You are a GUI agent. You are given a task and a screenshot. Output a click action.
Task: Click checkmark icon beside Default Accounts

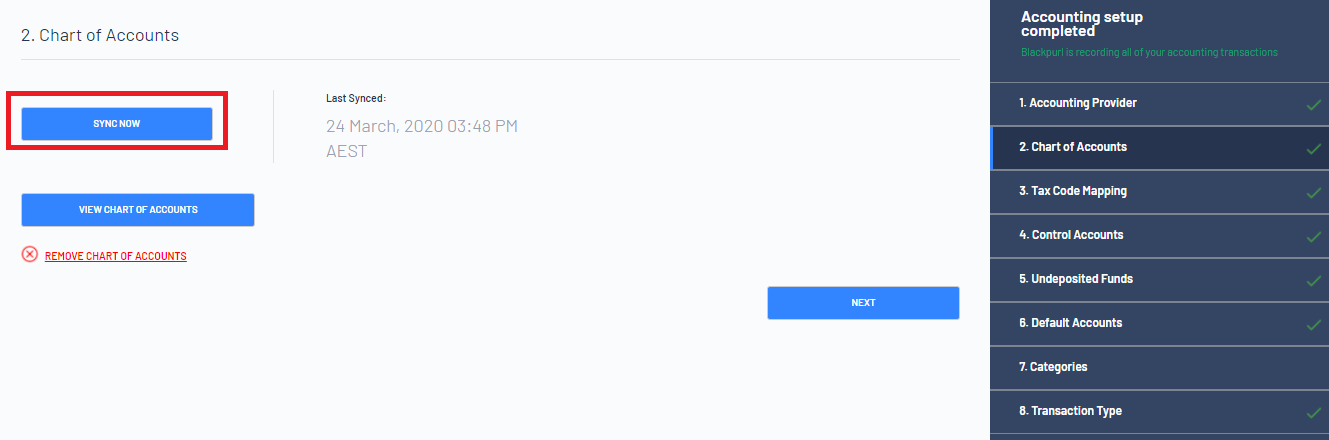(1314, 324)
